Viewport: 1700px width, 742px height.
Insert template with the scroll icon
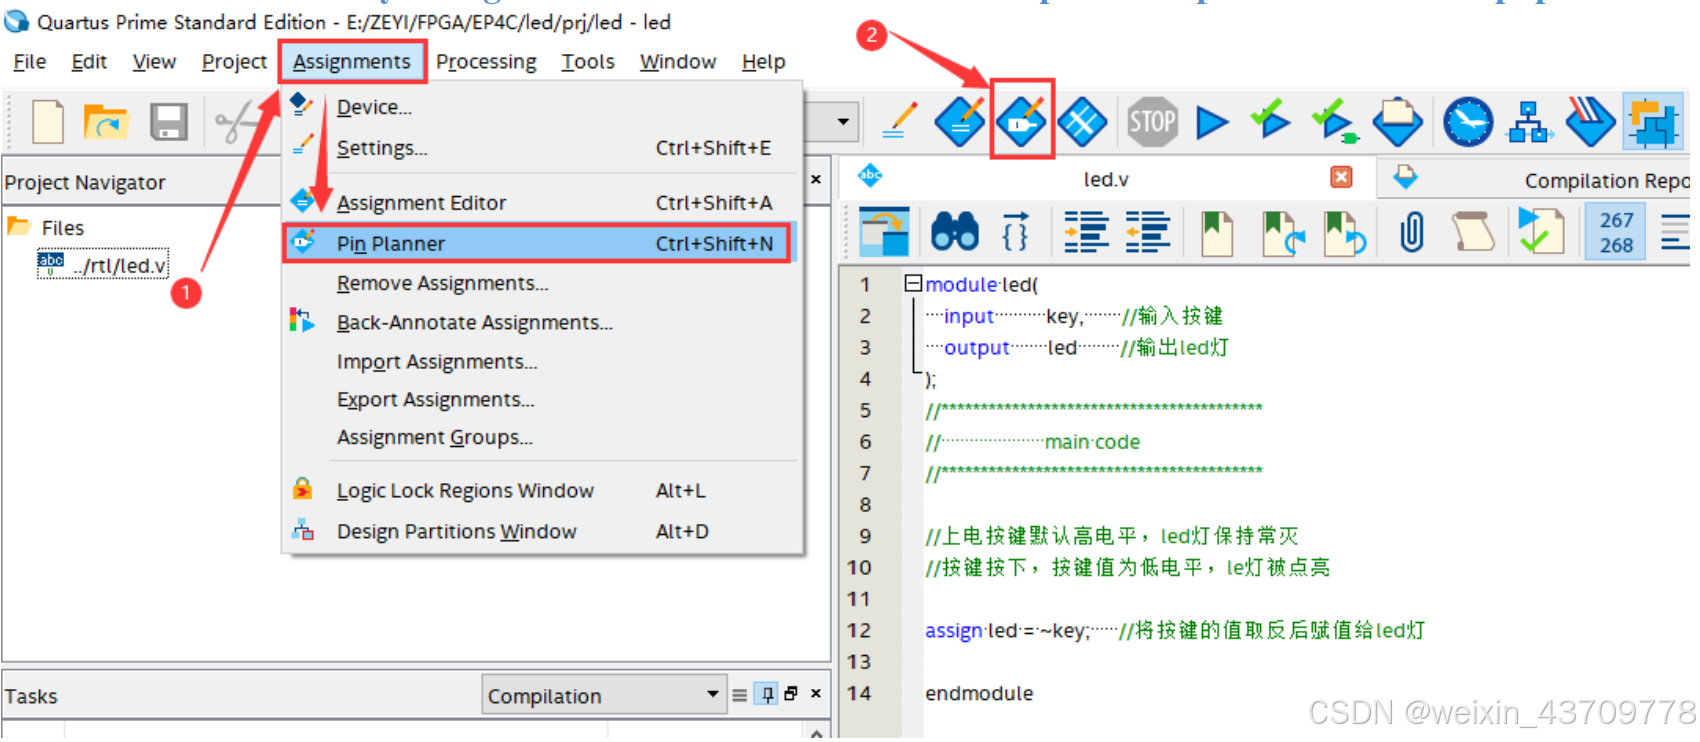pos(1473,232)
